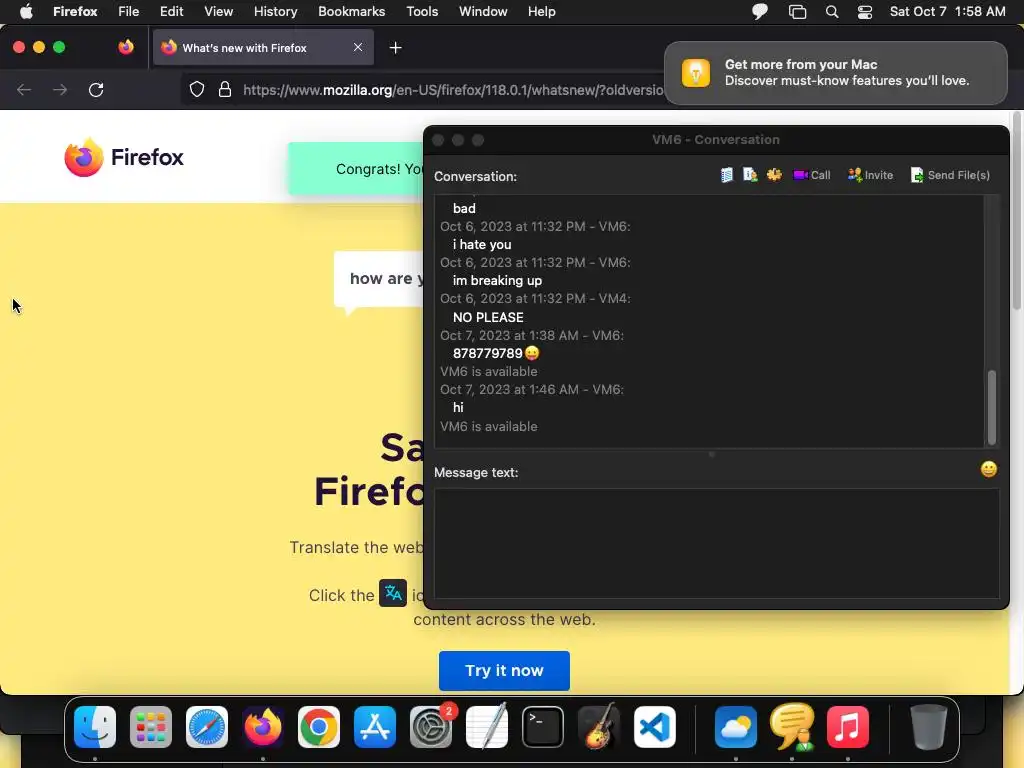
Task: Click the tongue emoji in the message
Action: 532,353
